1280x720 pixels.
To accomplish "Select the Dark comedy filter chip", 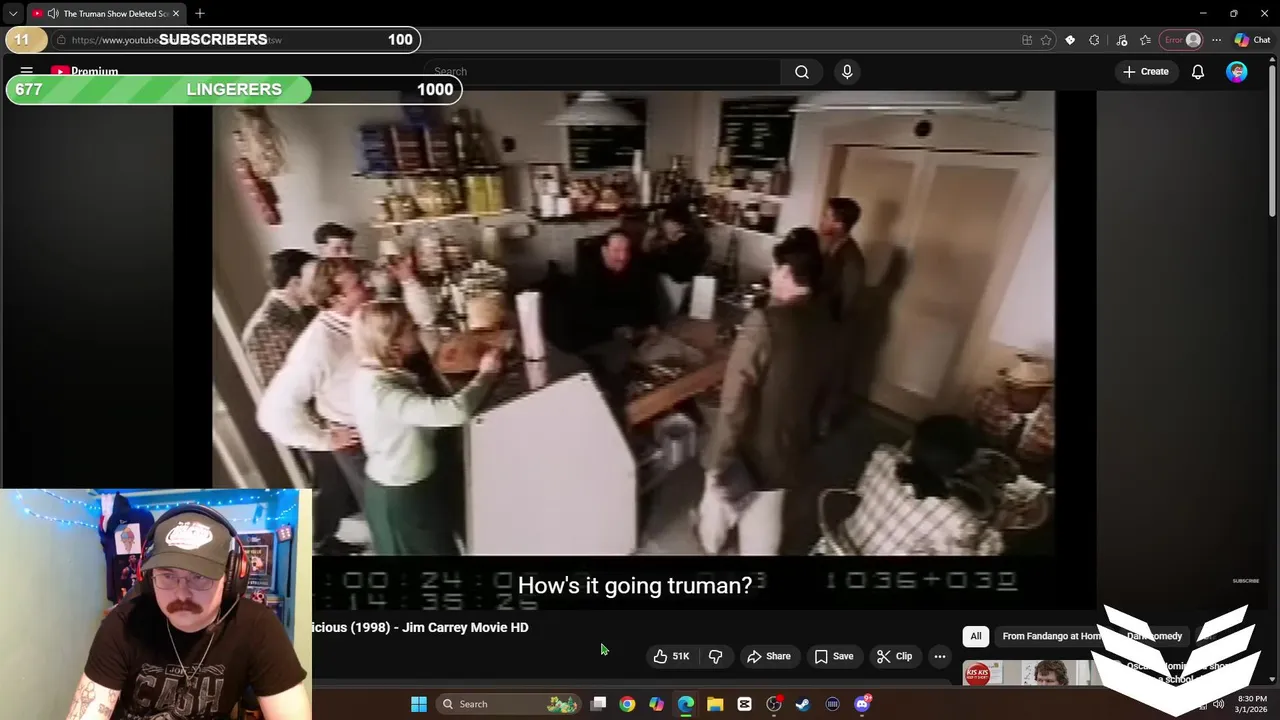I will point(1154,636).
